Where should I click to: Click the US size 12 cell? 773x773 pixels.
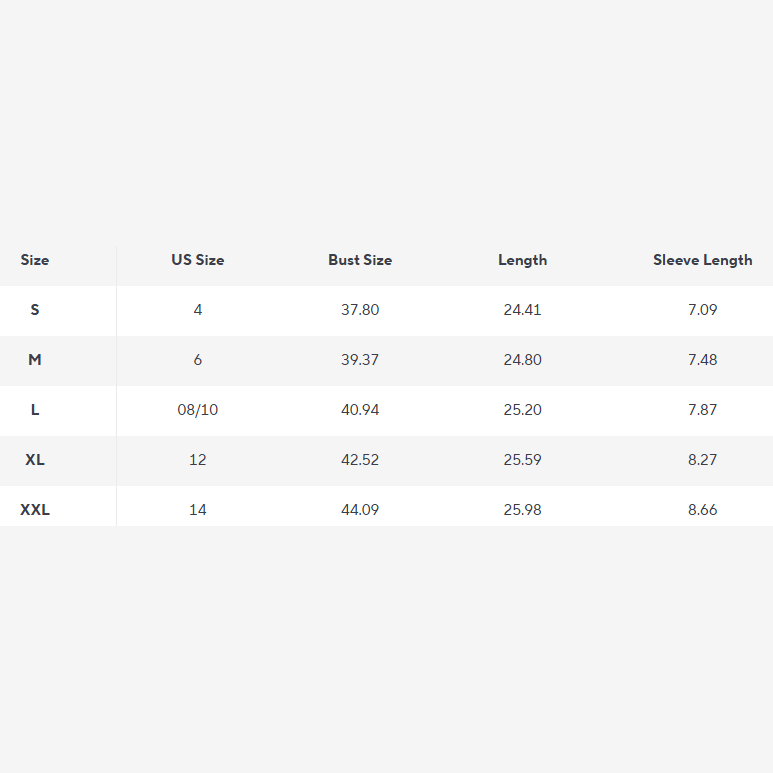(x=198, y=459)
